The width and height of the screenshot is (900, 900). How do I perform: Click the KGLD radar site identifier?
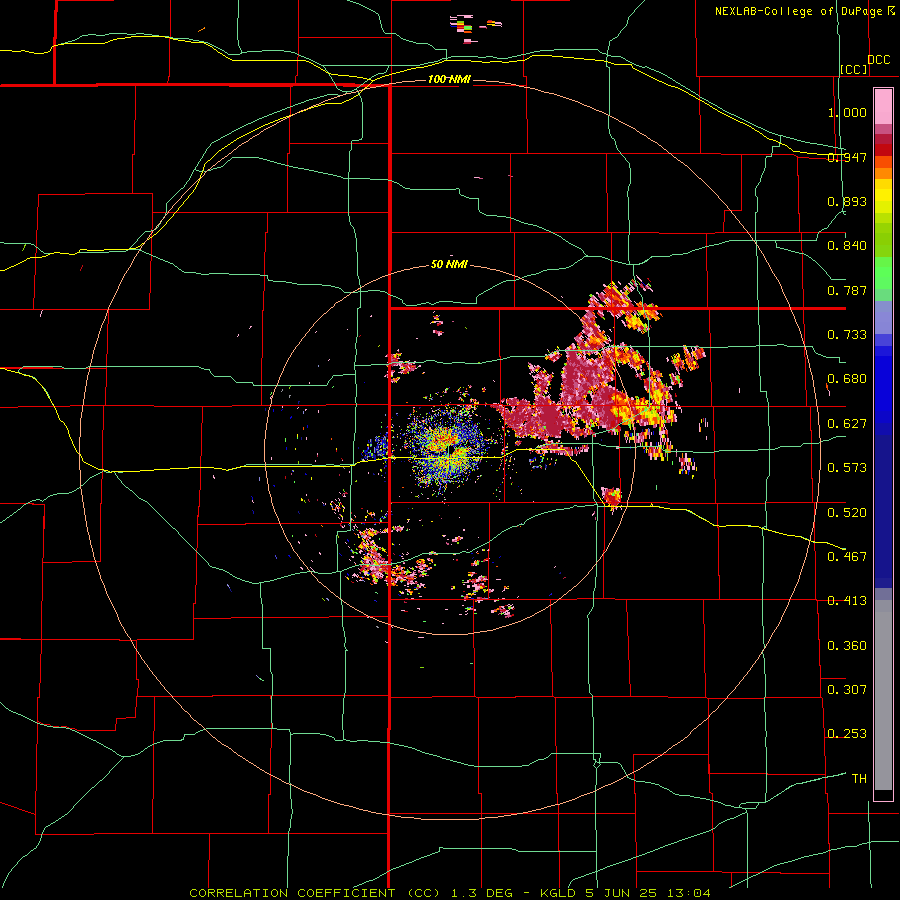[558, 893]
